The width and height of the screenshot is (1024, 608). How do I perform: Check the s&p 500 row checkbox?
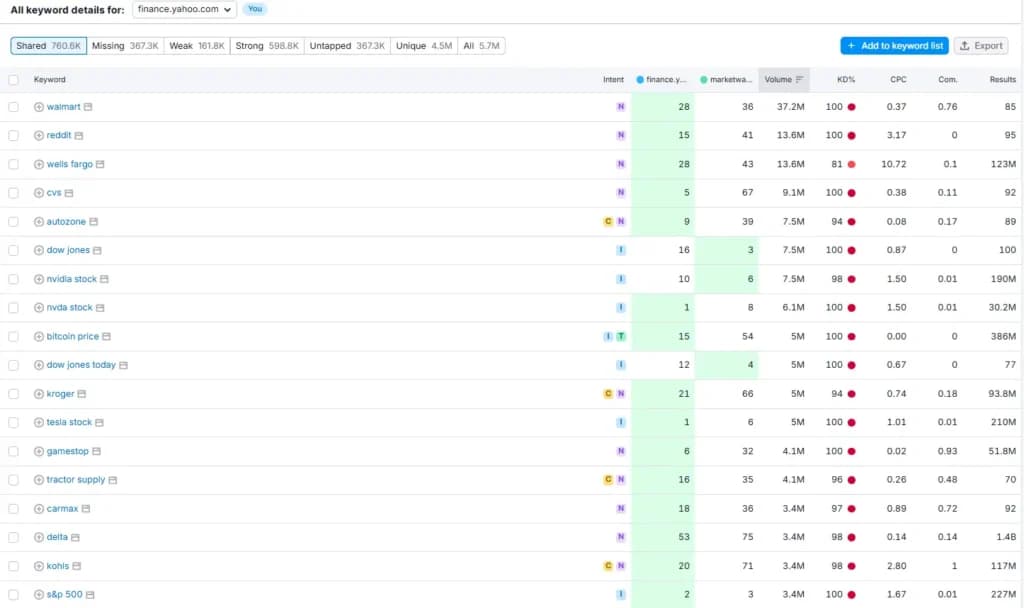(14, 595)
